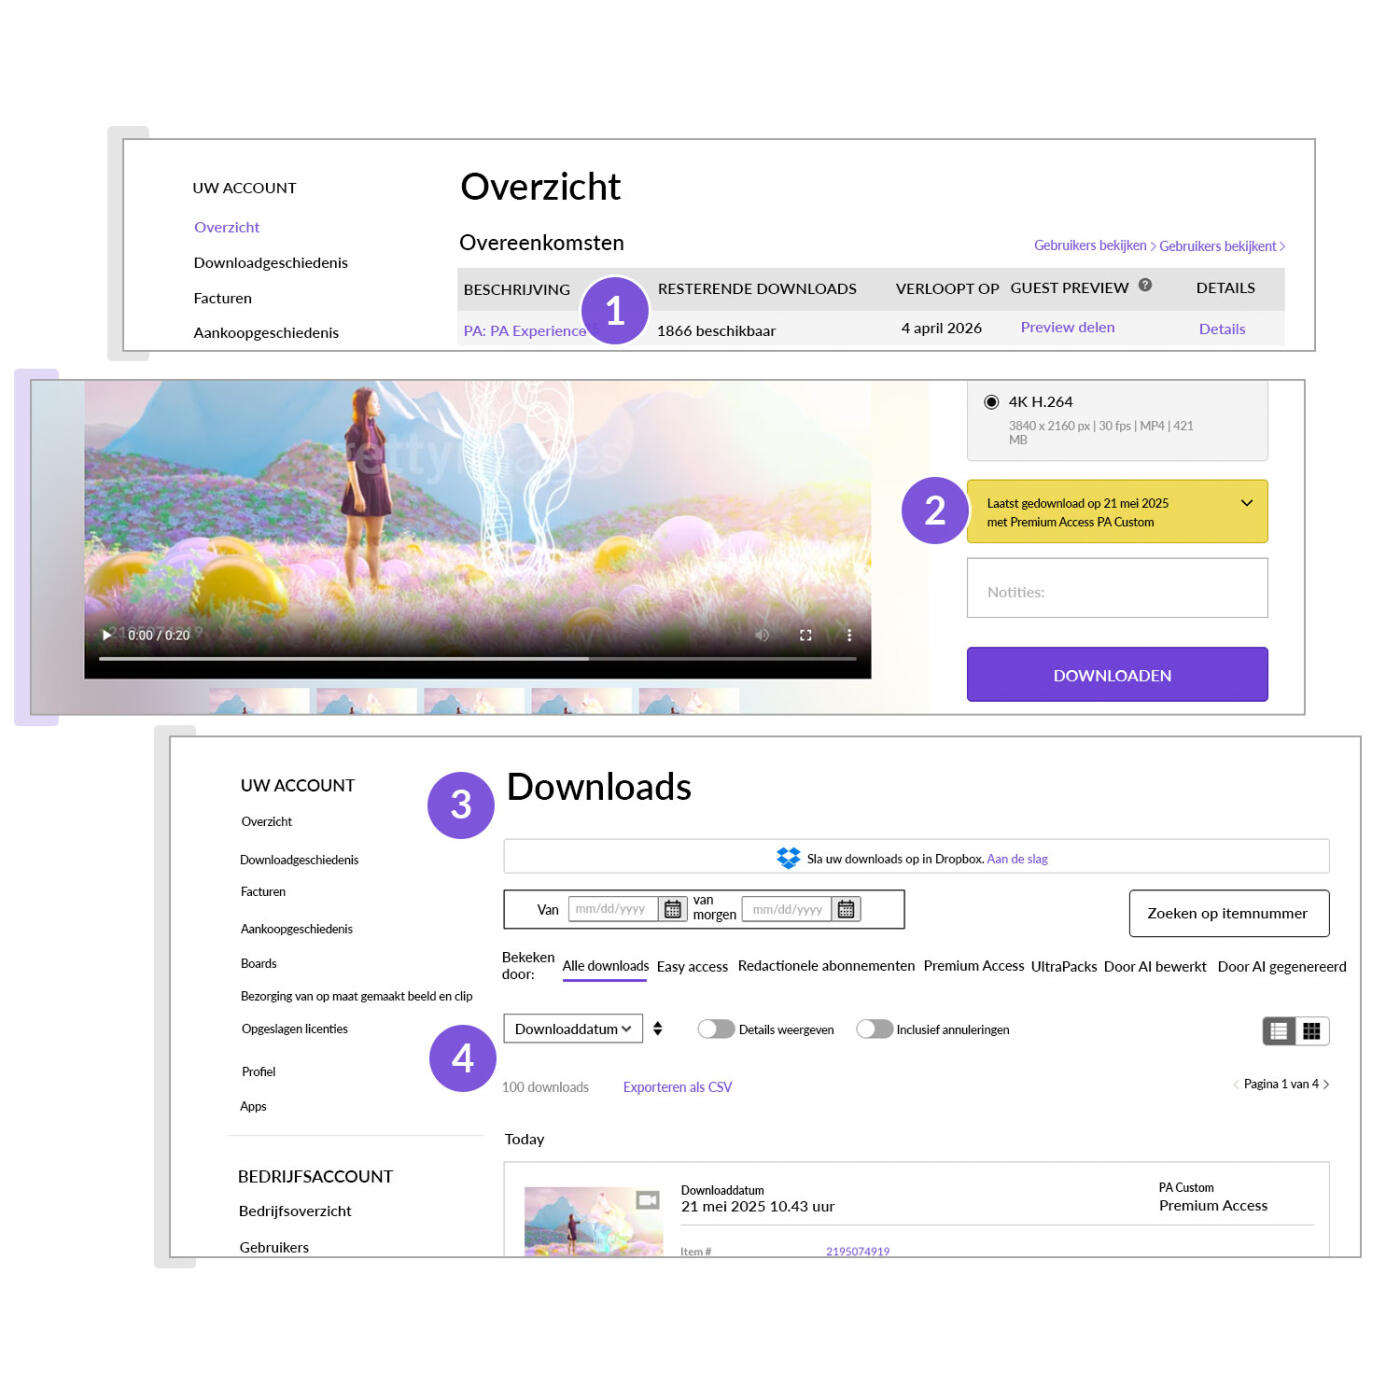The image size is (1400, 1400).
Task: Open the three-dot menu in the video player
Action: 849,634
